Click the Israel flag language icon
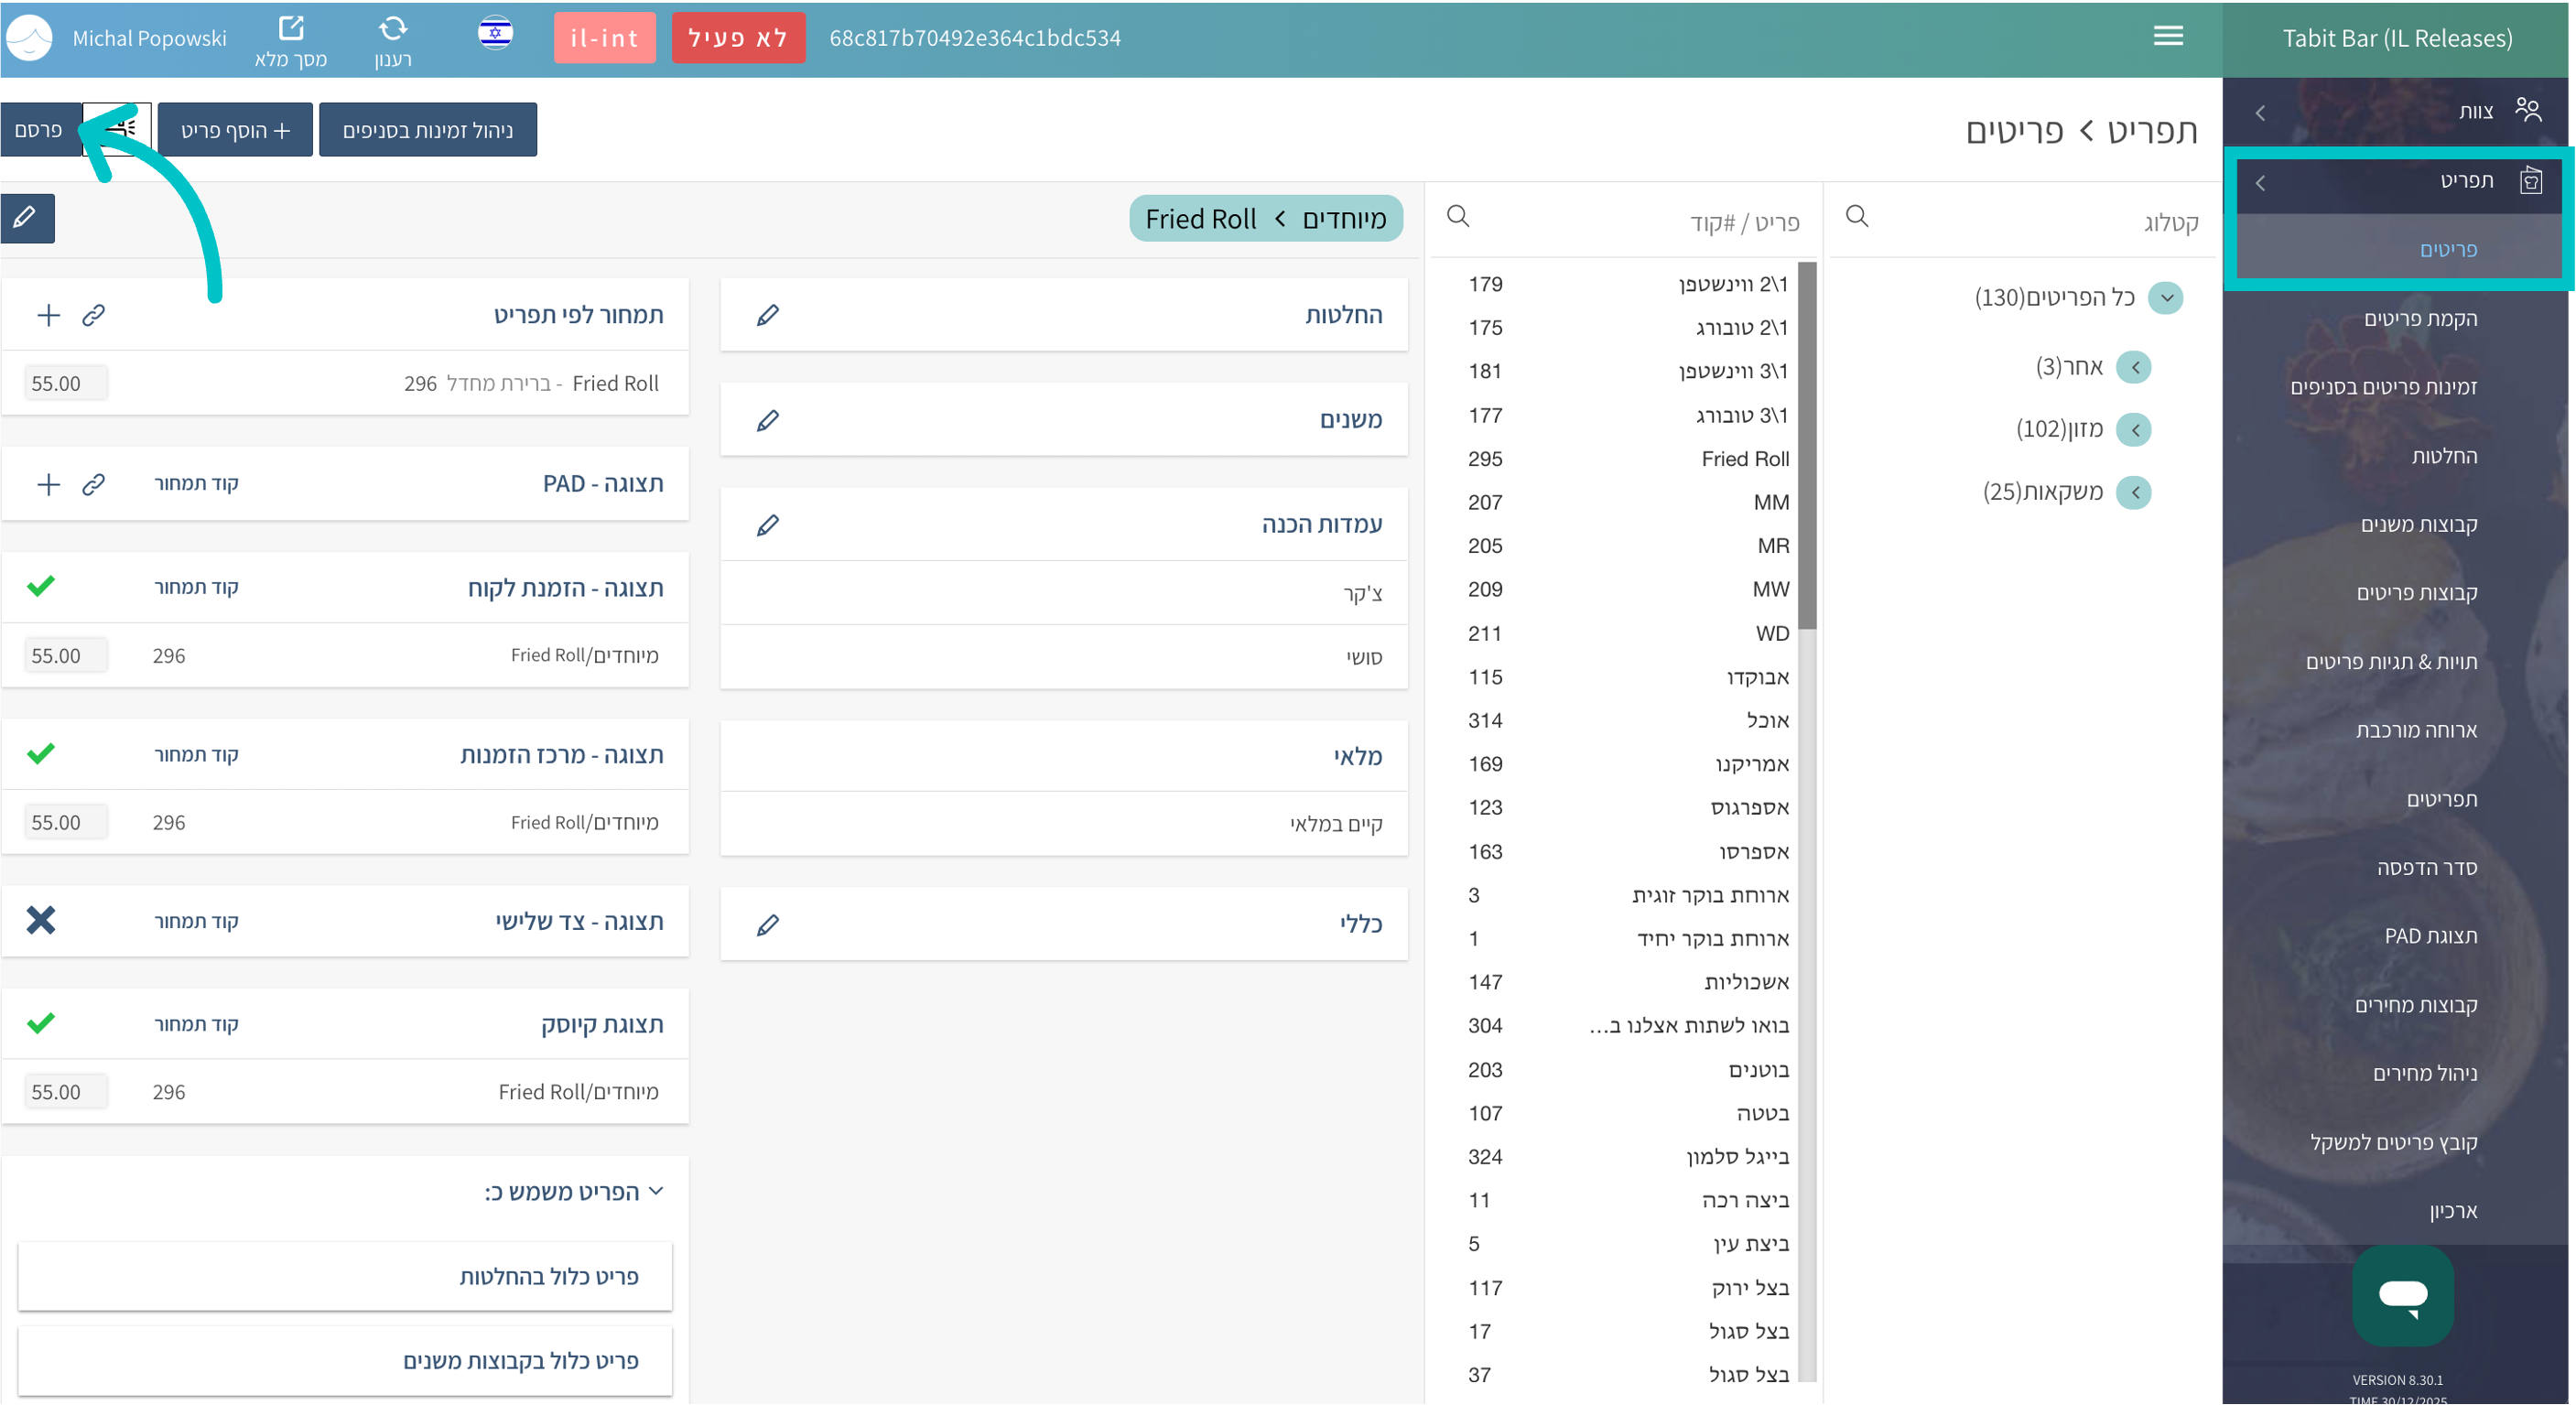The width and height of the screenshot is (2576, 1405). tap(495, 34)
